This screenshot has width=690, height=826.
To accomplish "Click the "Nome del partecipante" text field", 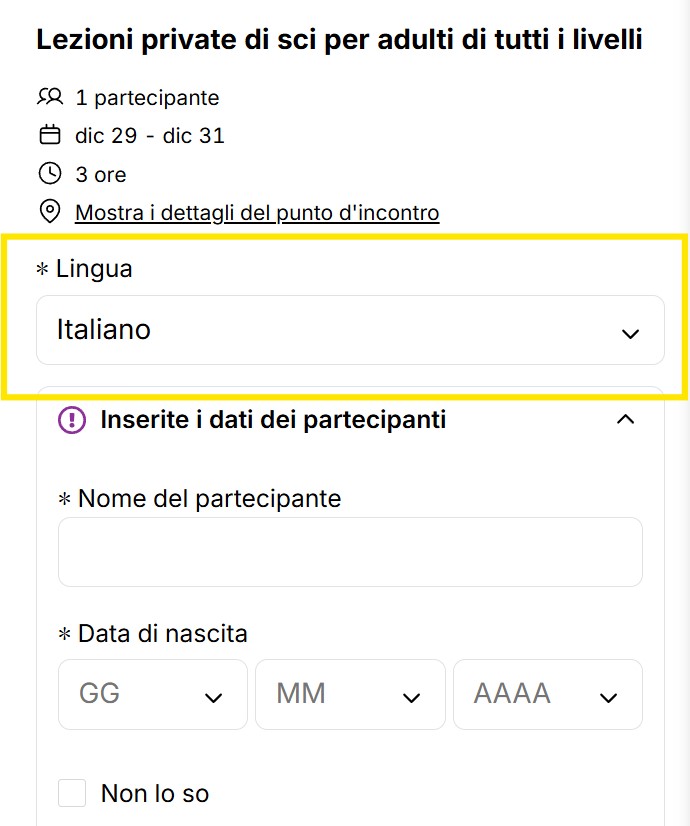I will coord(350,552).
